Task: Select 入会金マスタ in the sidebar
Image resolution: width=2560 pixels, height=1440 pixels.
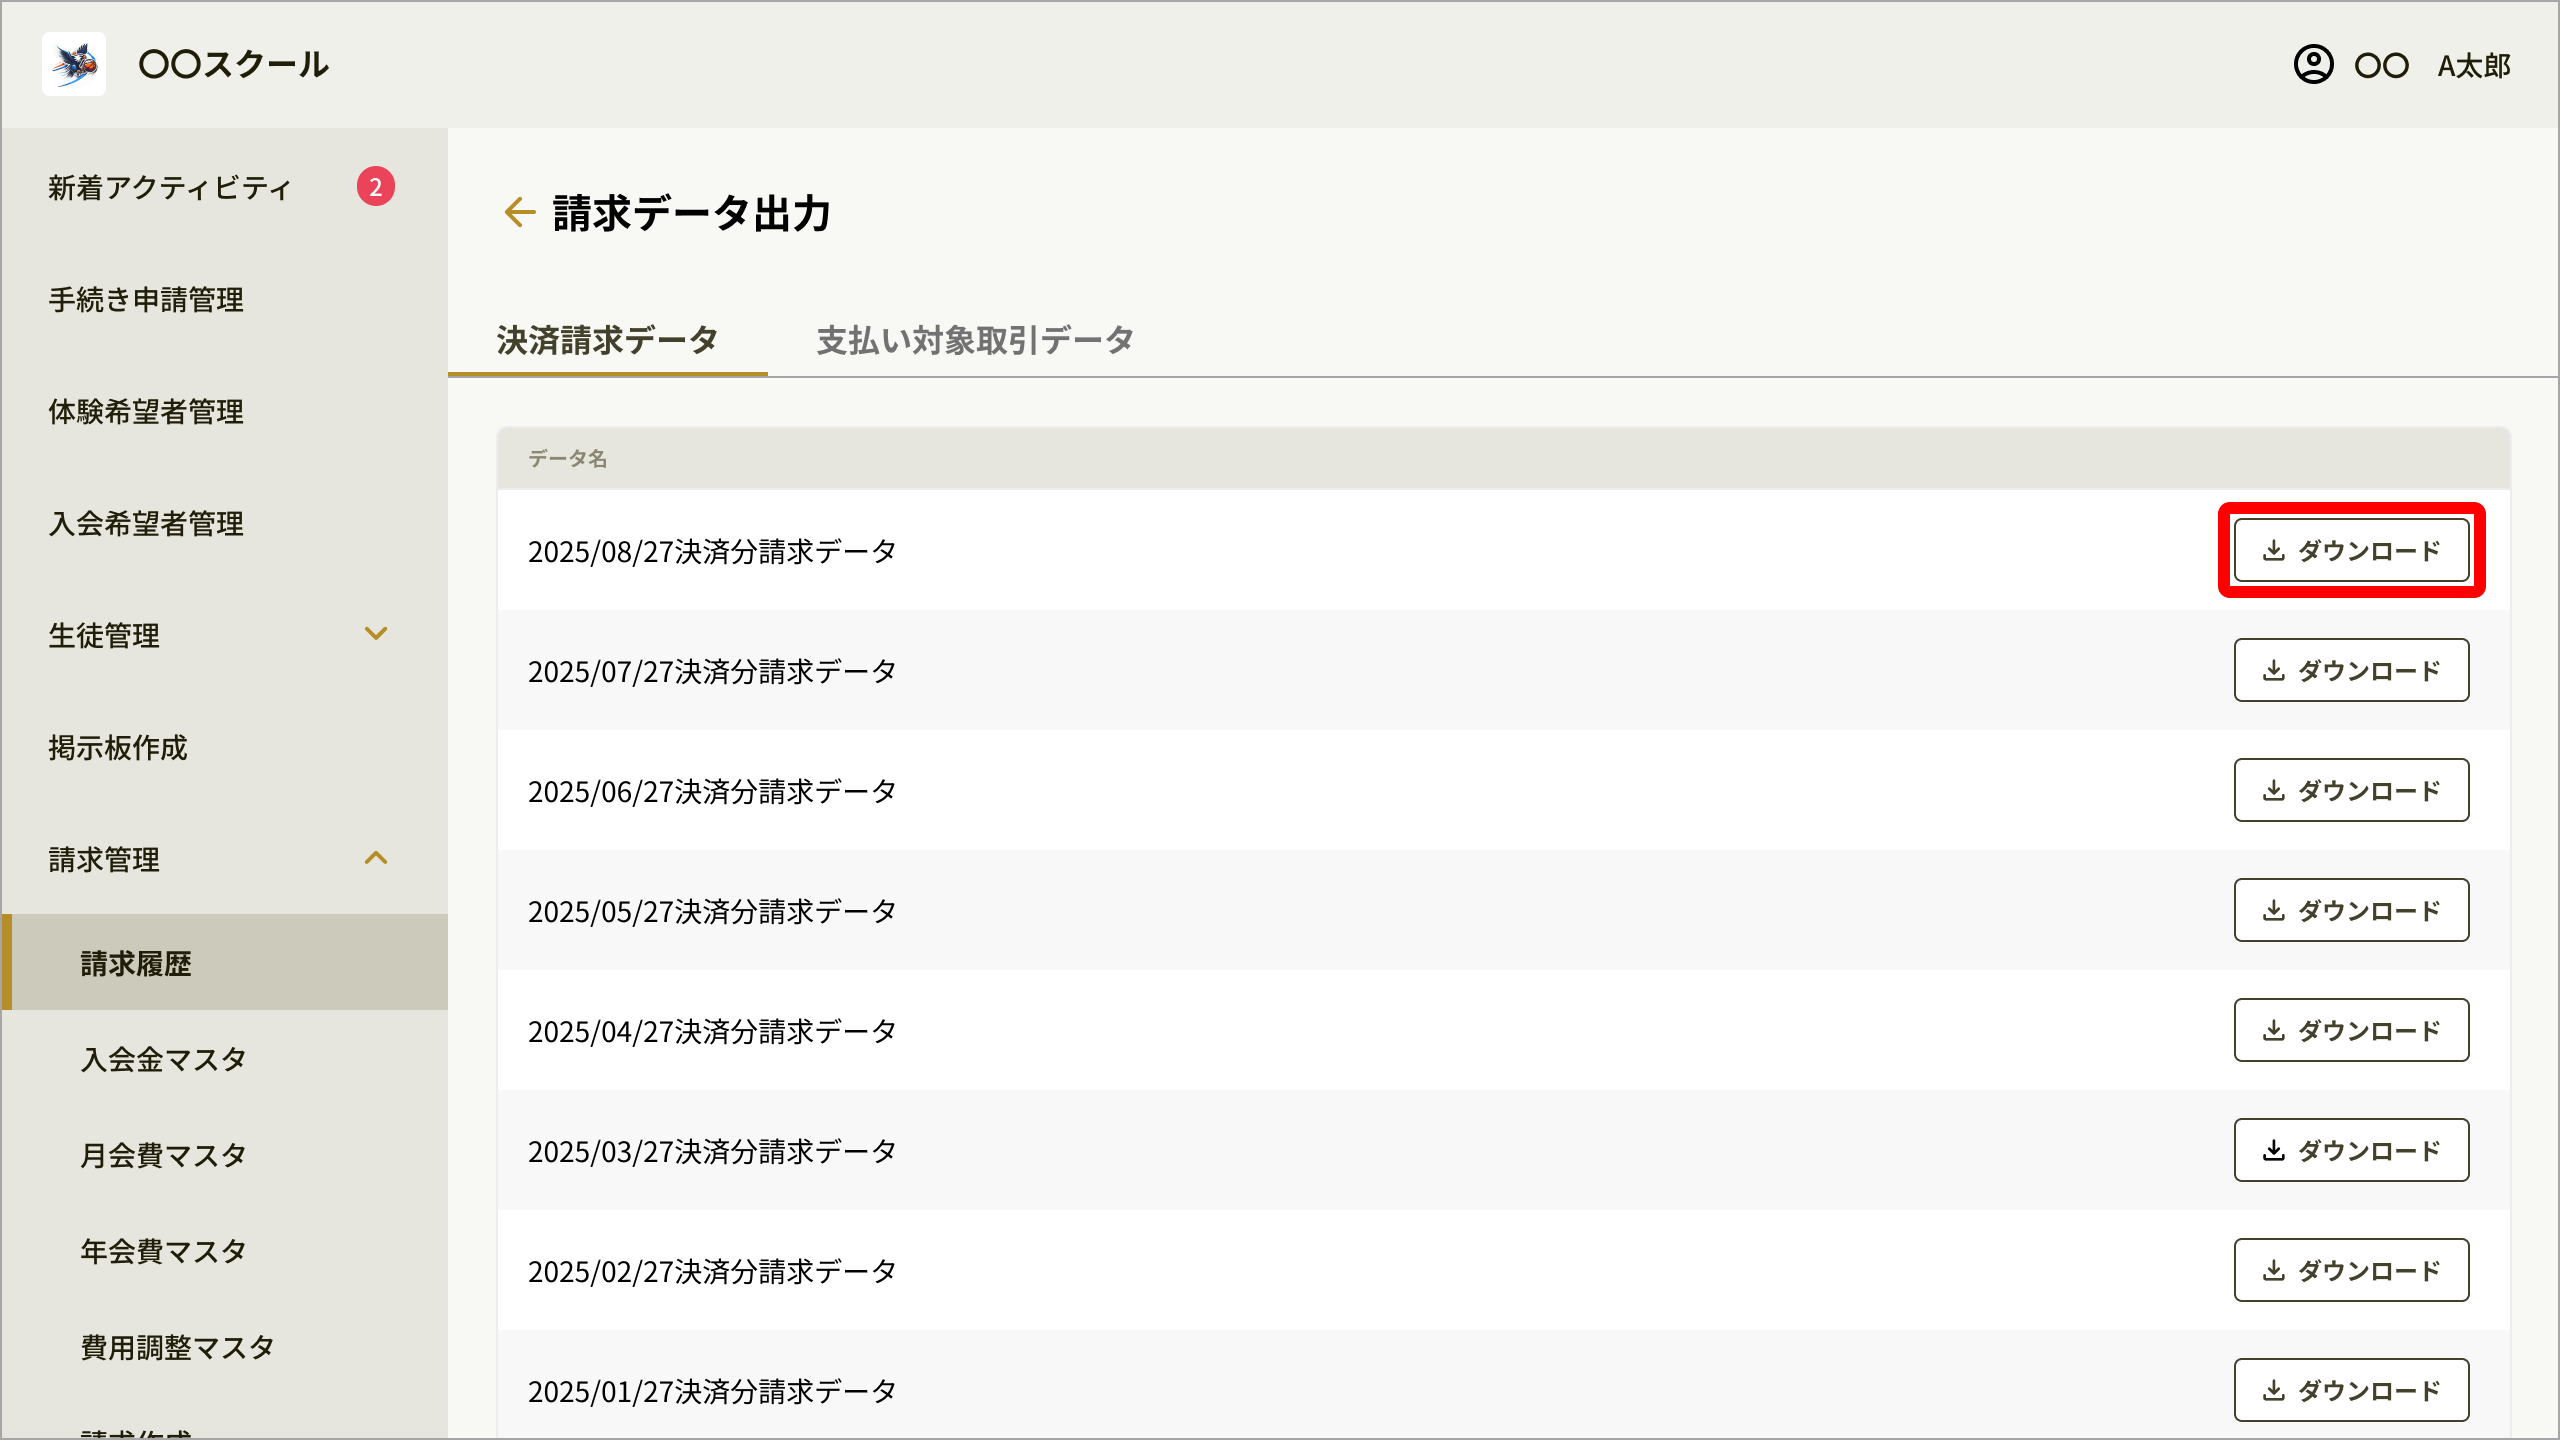Action: coord(163,1059)
